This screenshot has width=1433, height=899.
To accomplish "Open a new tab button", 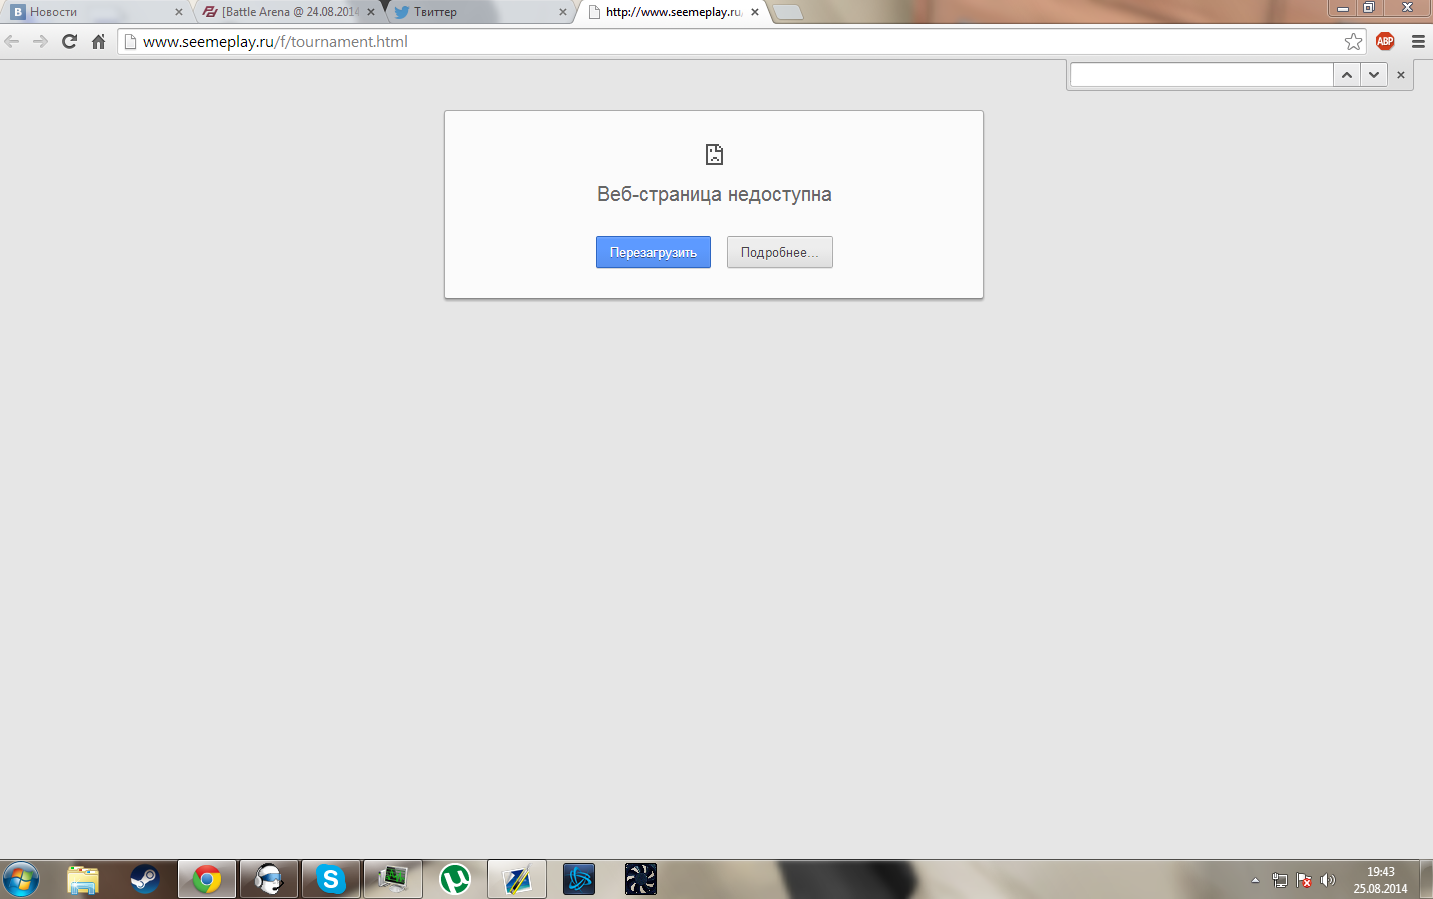I will click(x=788, y=12).
